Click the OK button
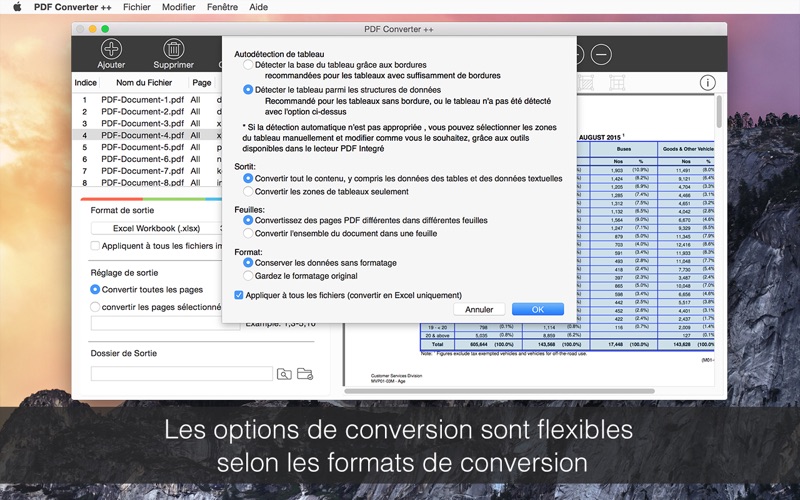The width and height of the screenshot is (800, 500). [538, 309]
